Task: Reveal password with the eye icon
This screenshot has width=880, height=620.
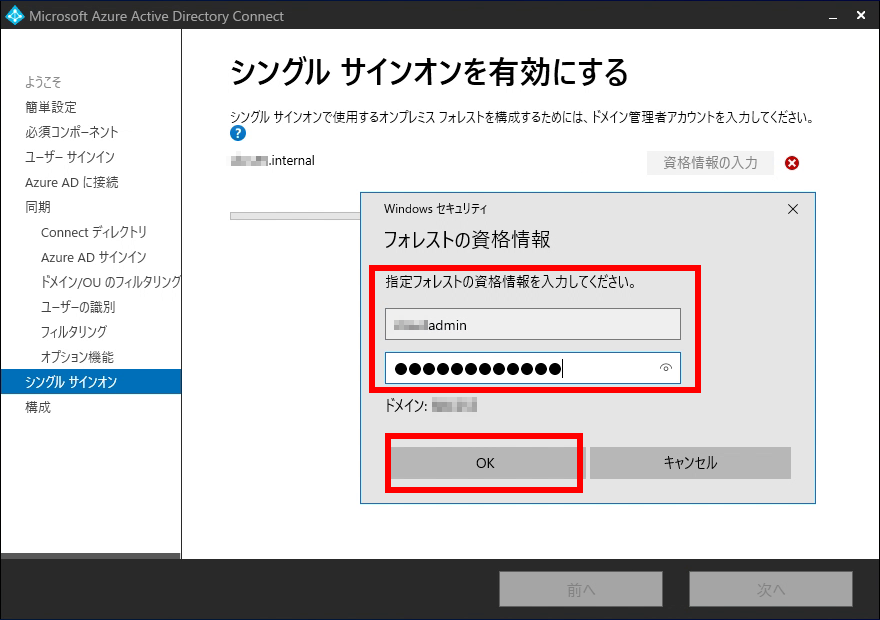Action: [x=666, y=368]
